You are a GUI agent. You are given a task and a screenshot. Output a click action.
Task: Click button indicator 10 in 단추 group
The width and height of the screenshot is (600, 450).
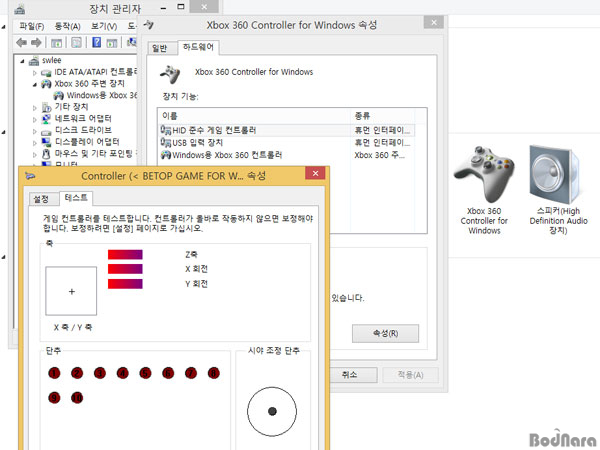pos(77,398)
